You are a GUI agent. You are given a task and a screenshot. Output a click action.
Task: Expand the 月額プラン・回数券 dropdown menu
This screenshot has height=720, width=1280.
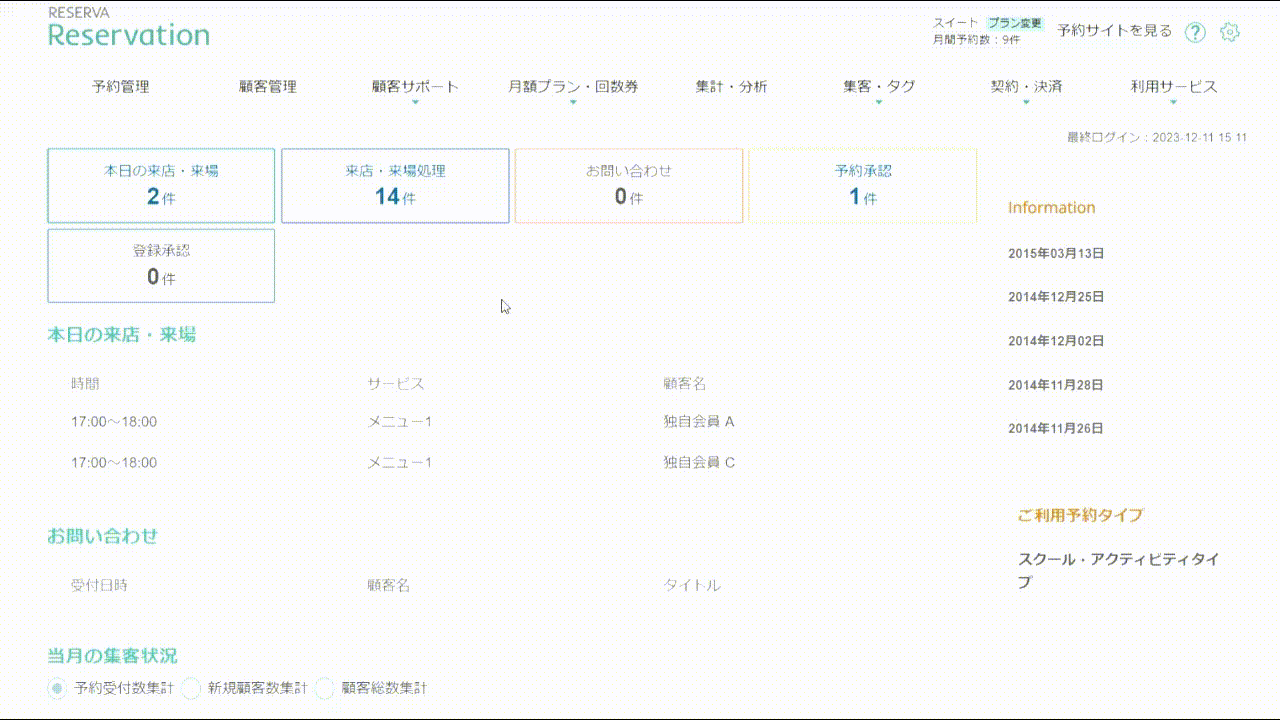click(573, 87)
